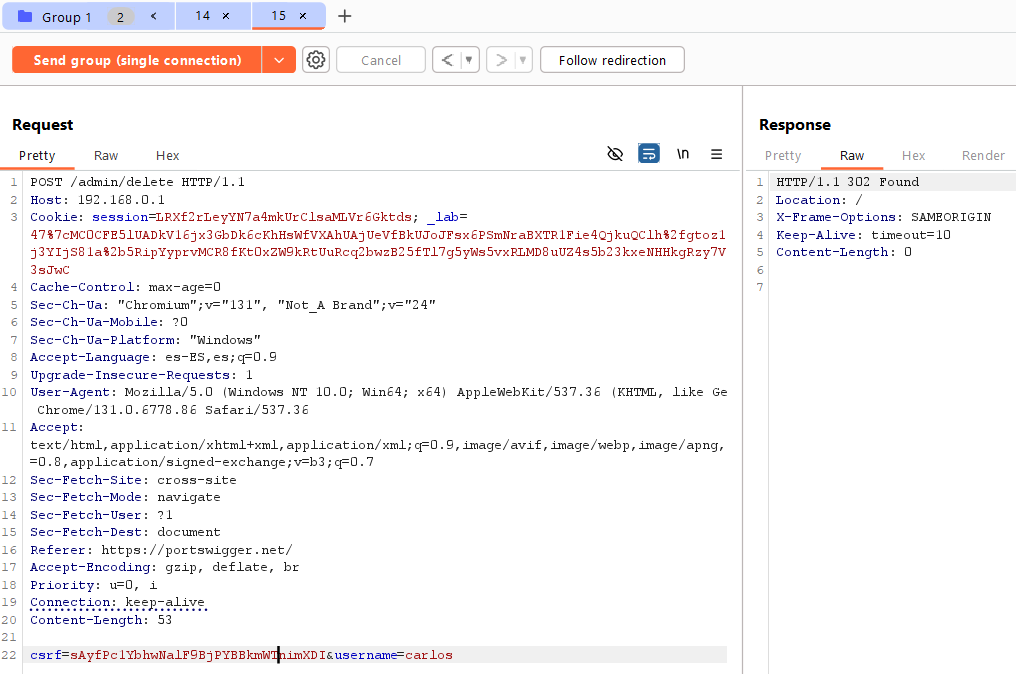The height and width of the screenshot is (674, 1016).
Task: Toggle message line wrap icon
Action: click(649, 154)
